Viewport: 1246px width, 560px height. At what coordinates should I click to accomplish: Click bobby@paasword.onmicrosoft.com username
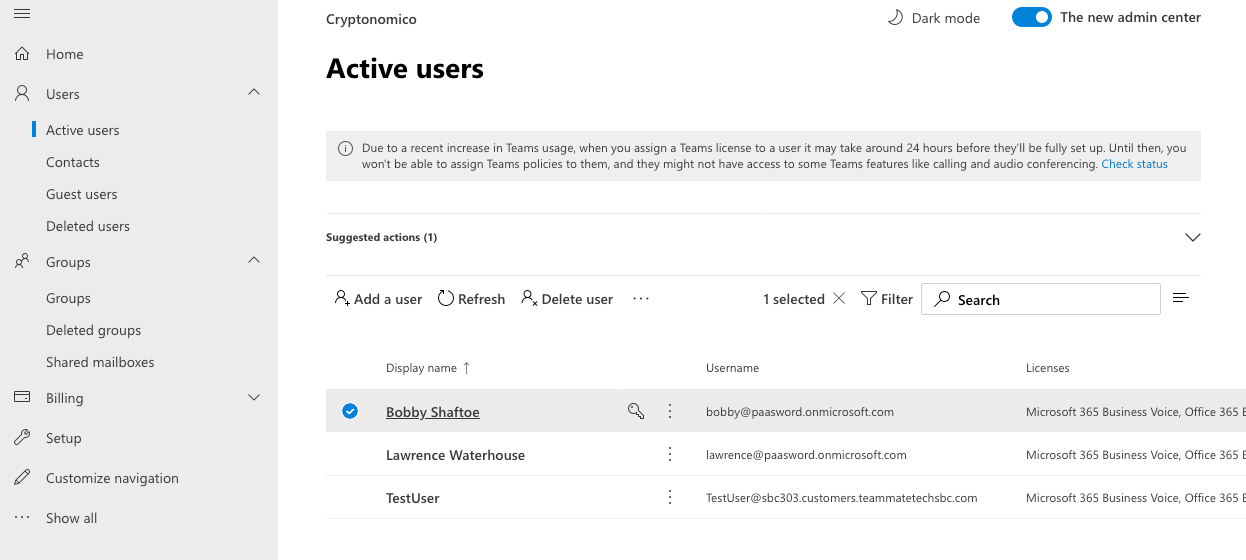point(800,411)
